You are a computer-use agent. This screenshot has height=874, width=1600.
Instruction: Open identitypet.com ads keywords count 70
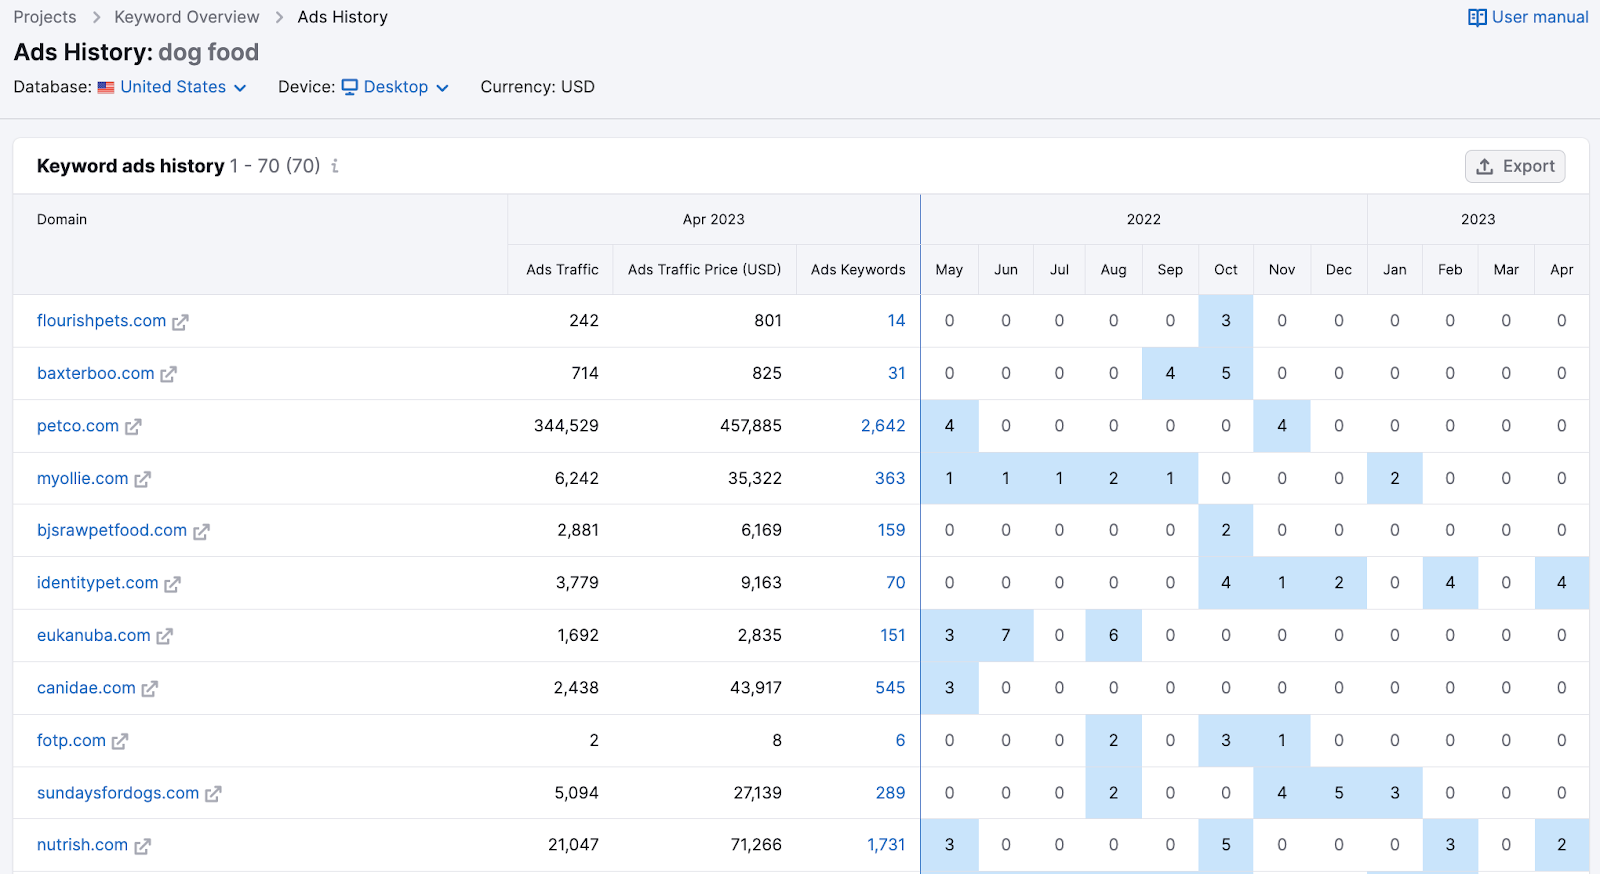(x=896, y=583)
